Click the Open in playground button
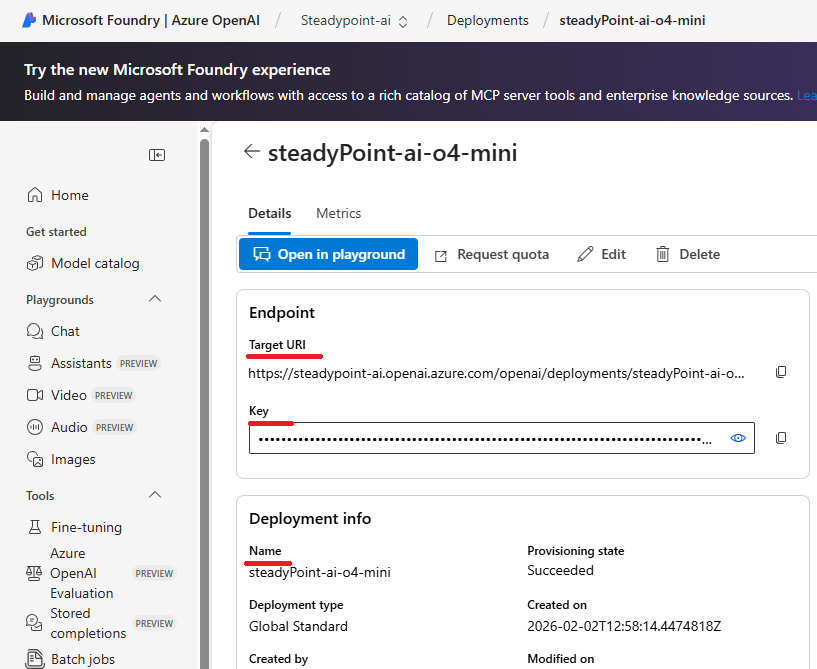The image size is (817, 669). 328,254
